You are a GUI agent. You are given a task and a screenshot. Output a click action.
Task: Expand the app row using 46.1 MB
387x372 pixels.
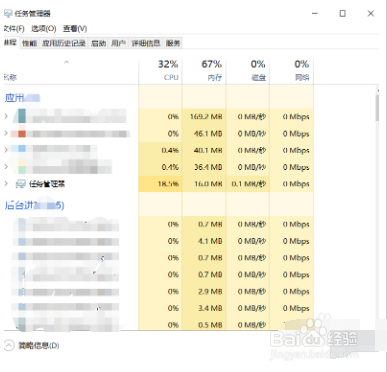6,133
